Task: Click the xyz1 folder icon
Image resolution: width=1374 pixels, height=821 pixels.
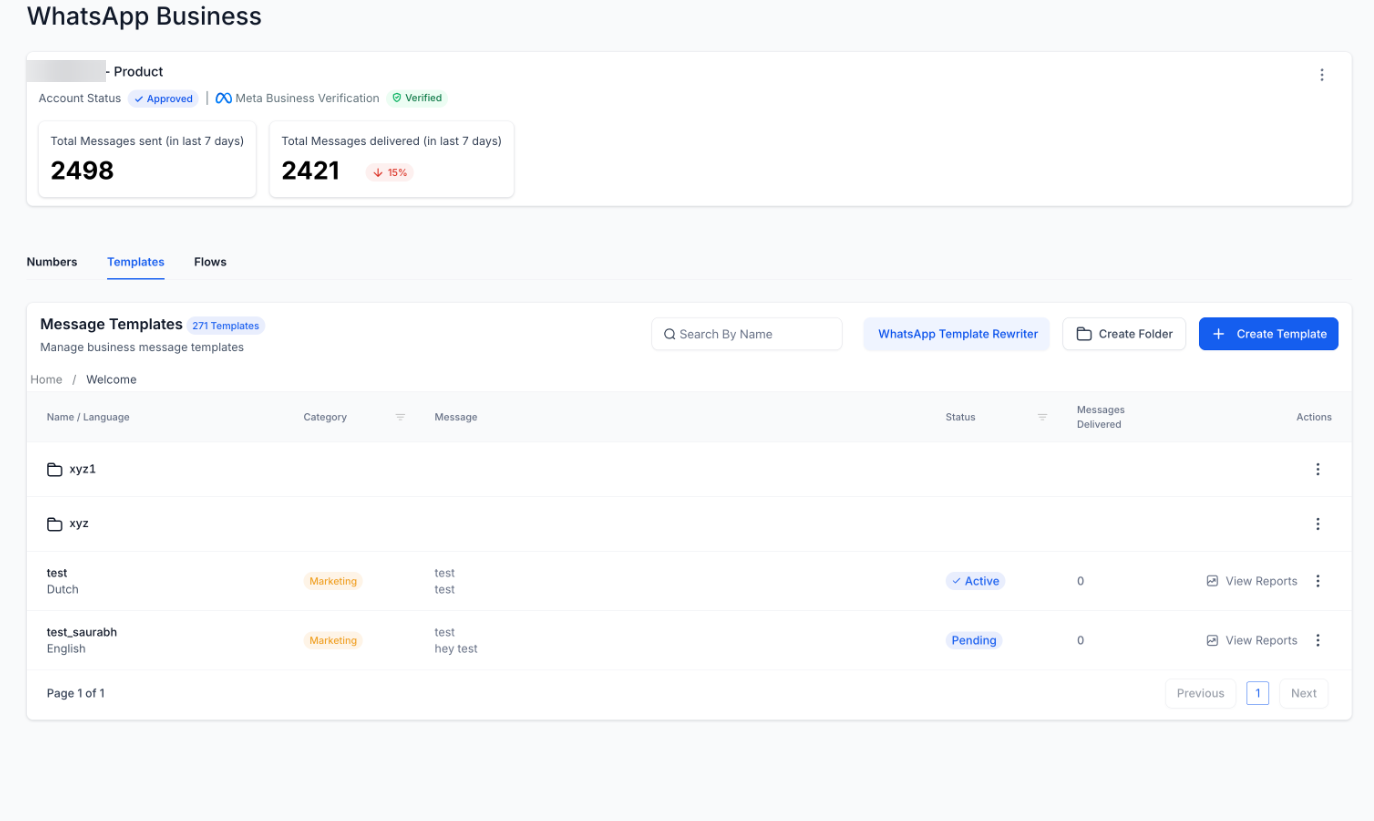Action: pyautogui.click(x=55, y=469)
